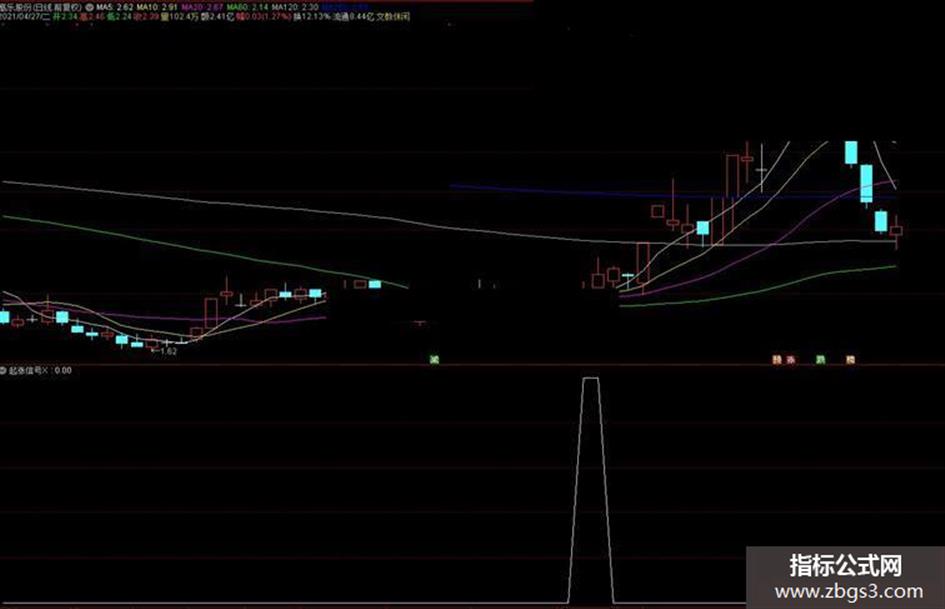This screenshot has height=609, width=945.
Task: Click the icon beside 起涨信号X indicator label
Action: [3, 370]
